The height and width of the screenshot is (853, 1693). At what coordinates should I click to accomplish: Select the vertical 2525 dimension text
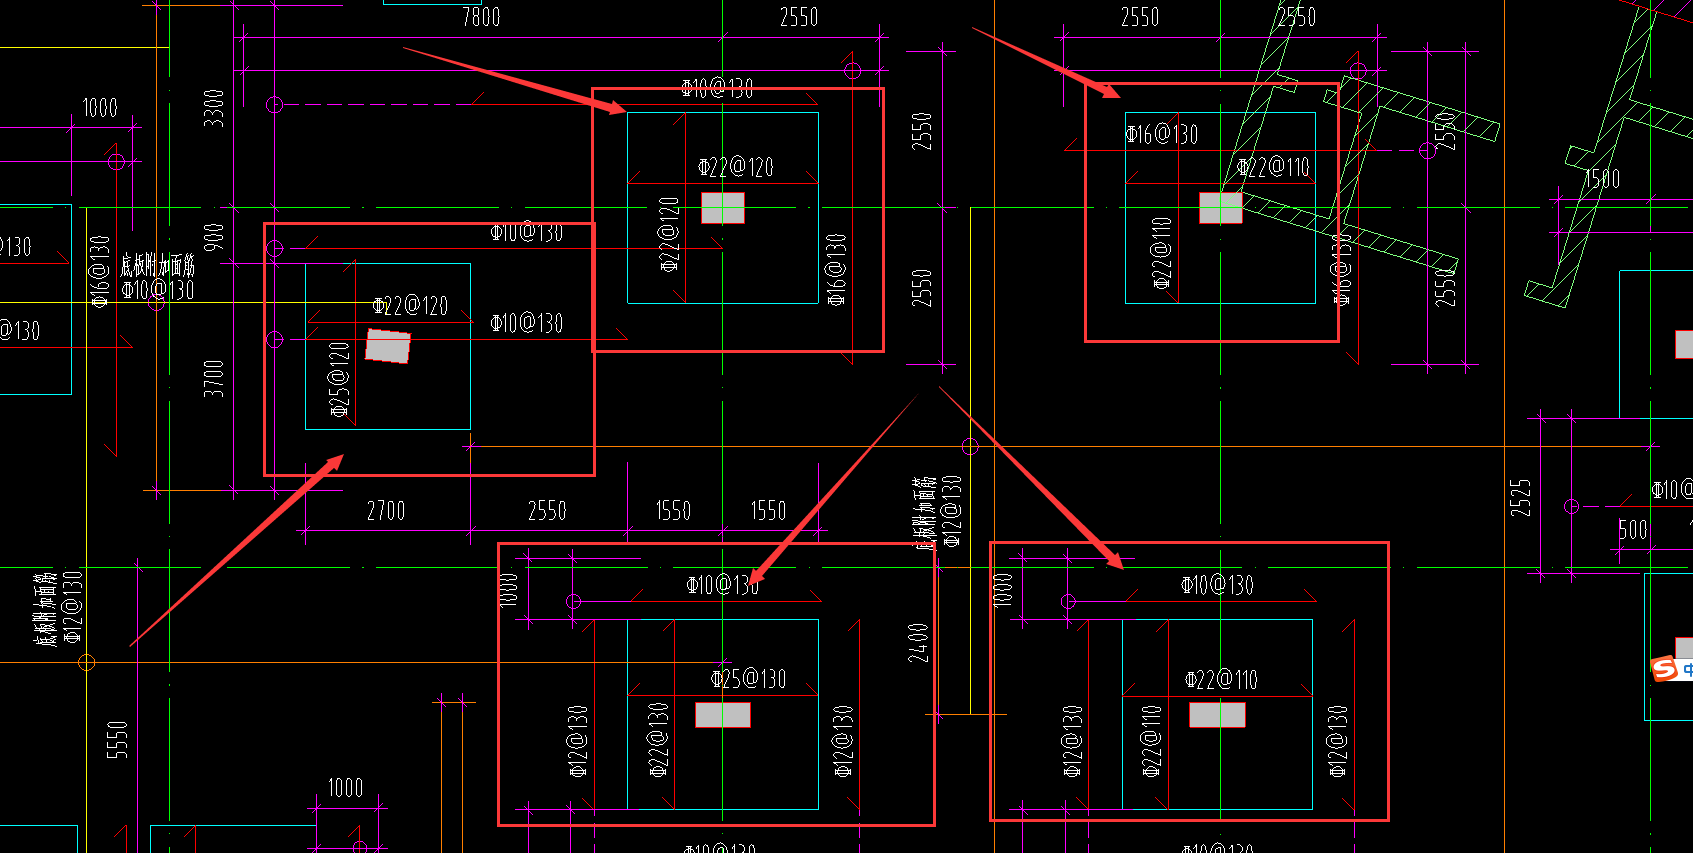pos(1521,497)
